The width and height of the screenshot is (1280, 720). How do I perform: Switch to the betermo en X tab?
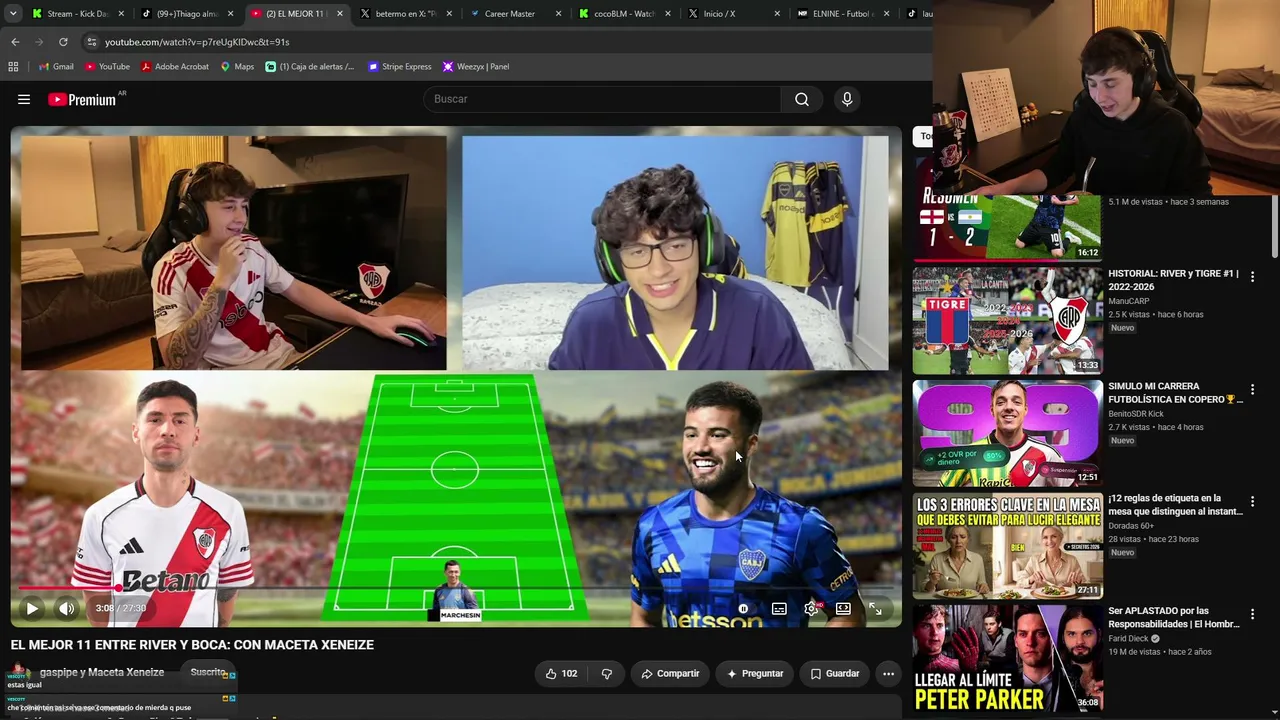point(405,14)
